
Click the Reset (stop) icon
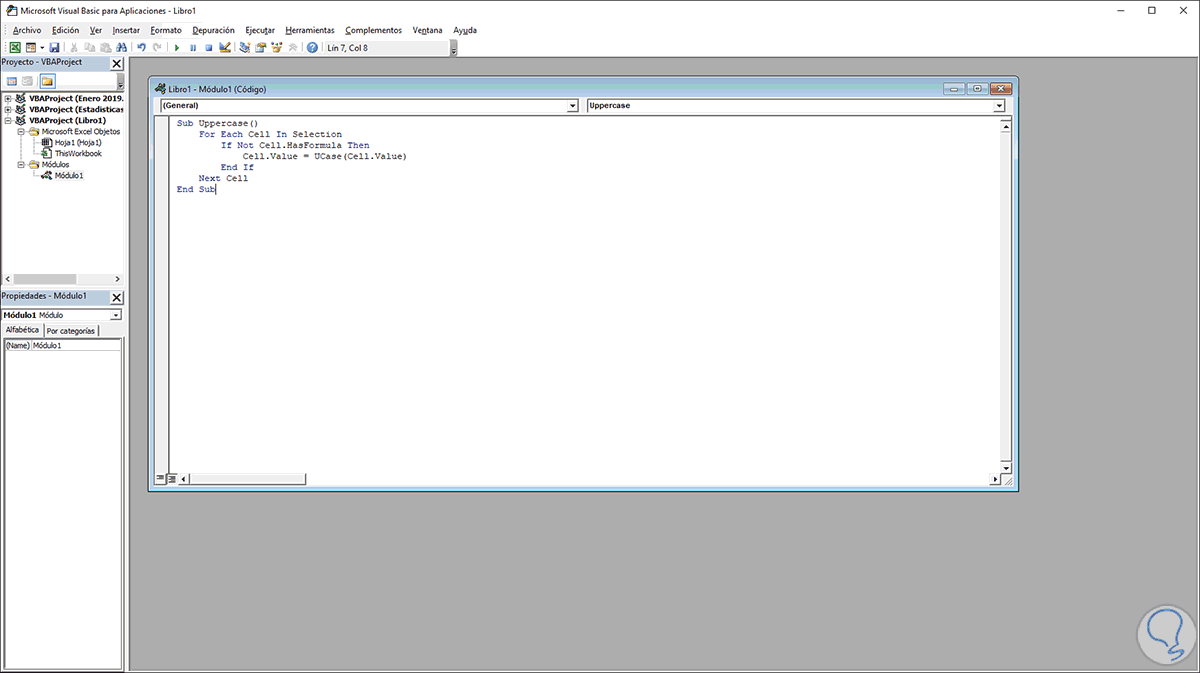208,47
